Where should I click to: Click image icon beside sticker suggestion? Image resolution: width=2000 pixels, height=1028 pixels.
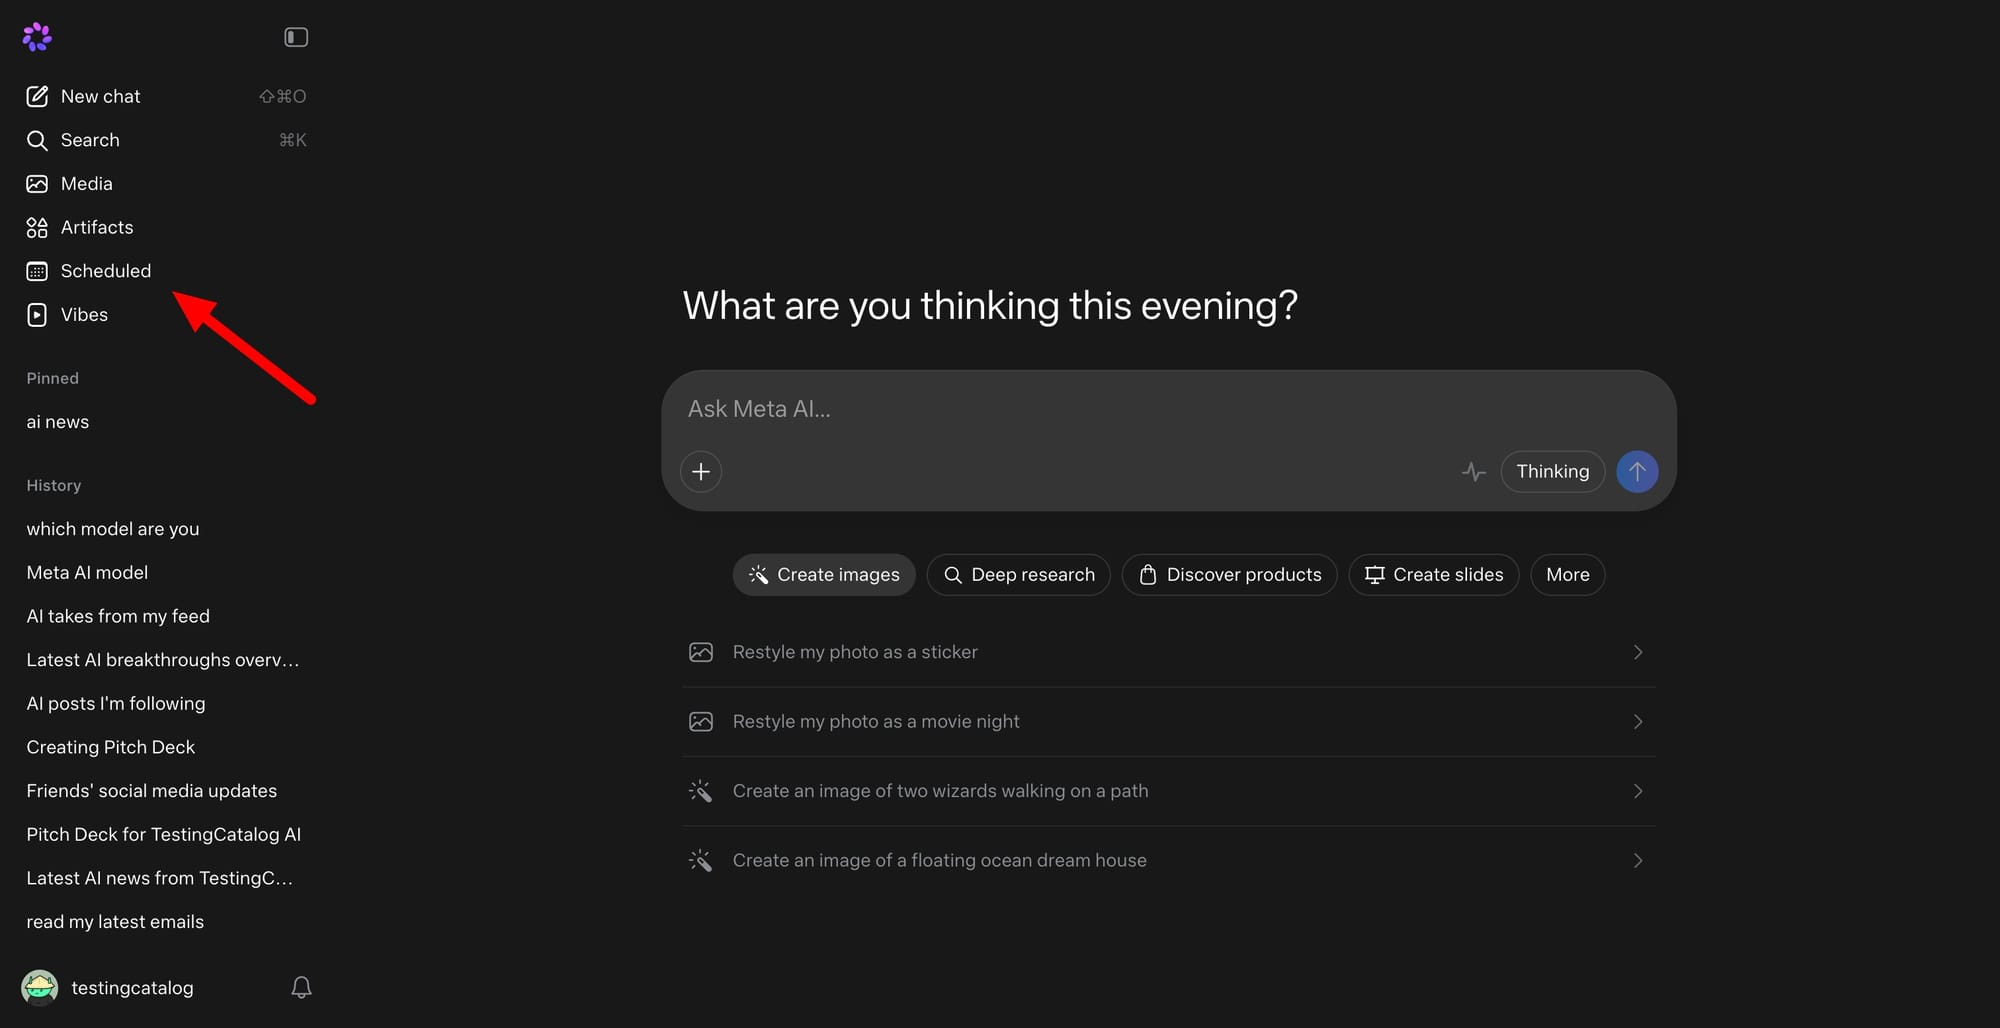pyautogui.click(x=701, y=652)
